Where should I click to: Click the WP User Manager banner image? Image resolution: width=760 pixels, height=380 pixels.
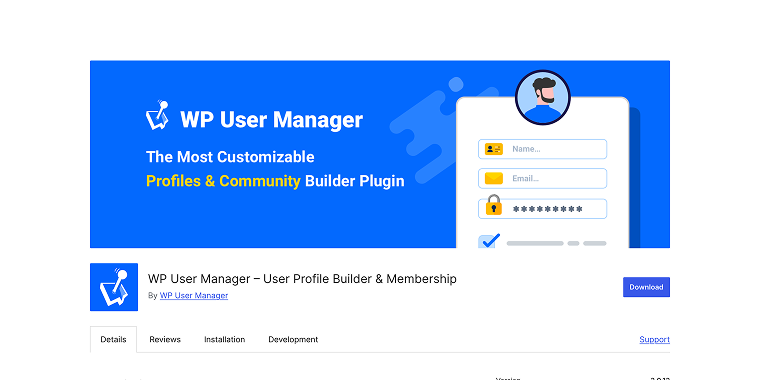click(380, 154)
